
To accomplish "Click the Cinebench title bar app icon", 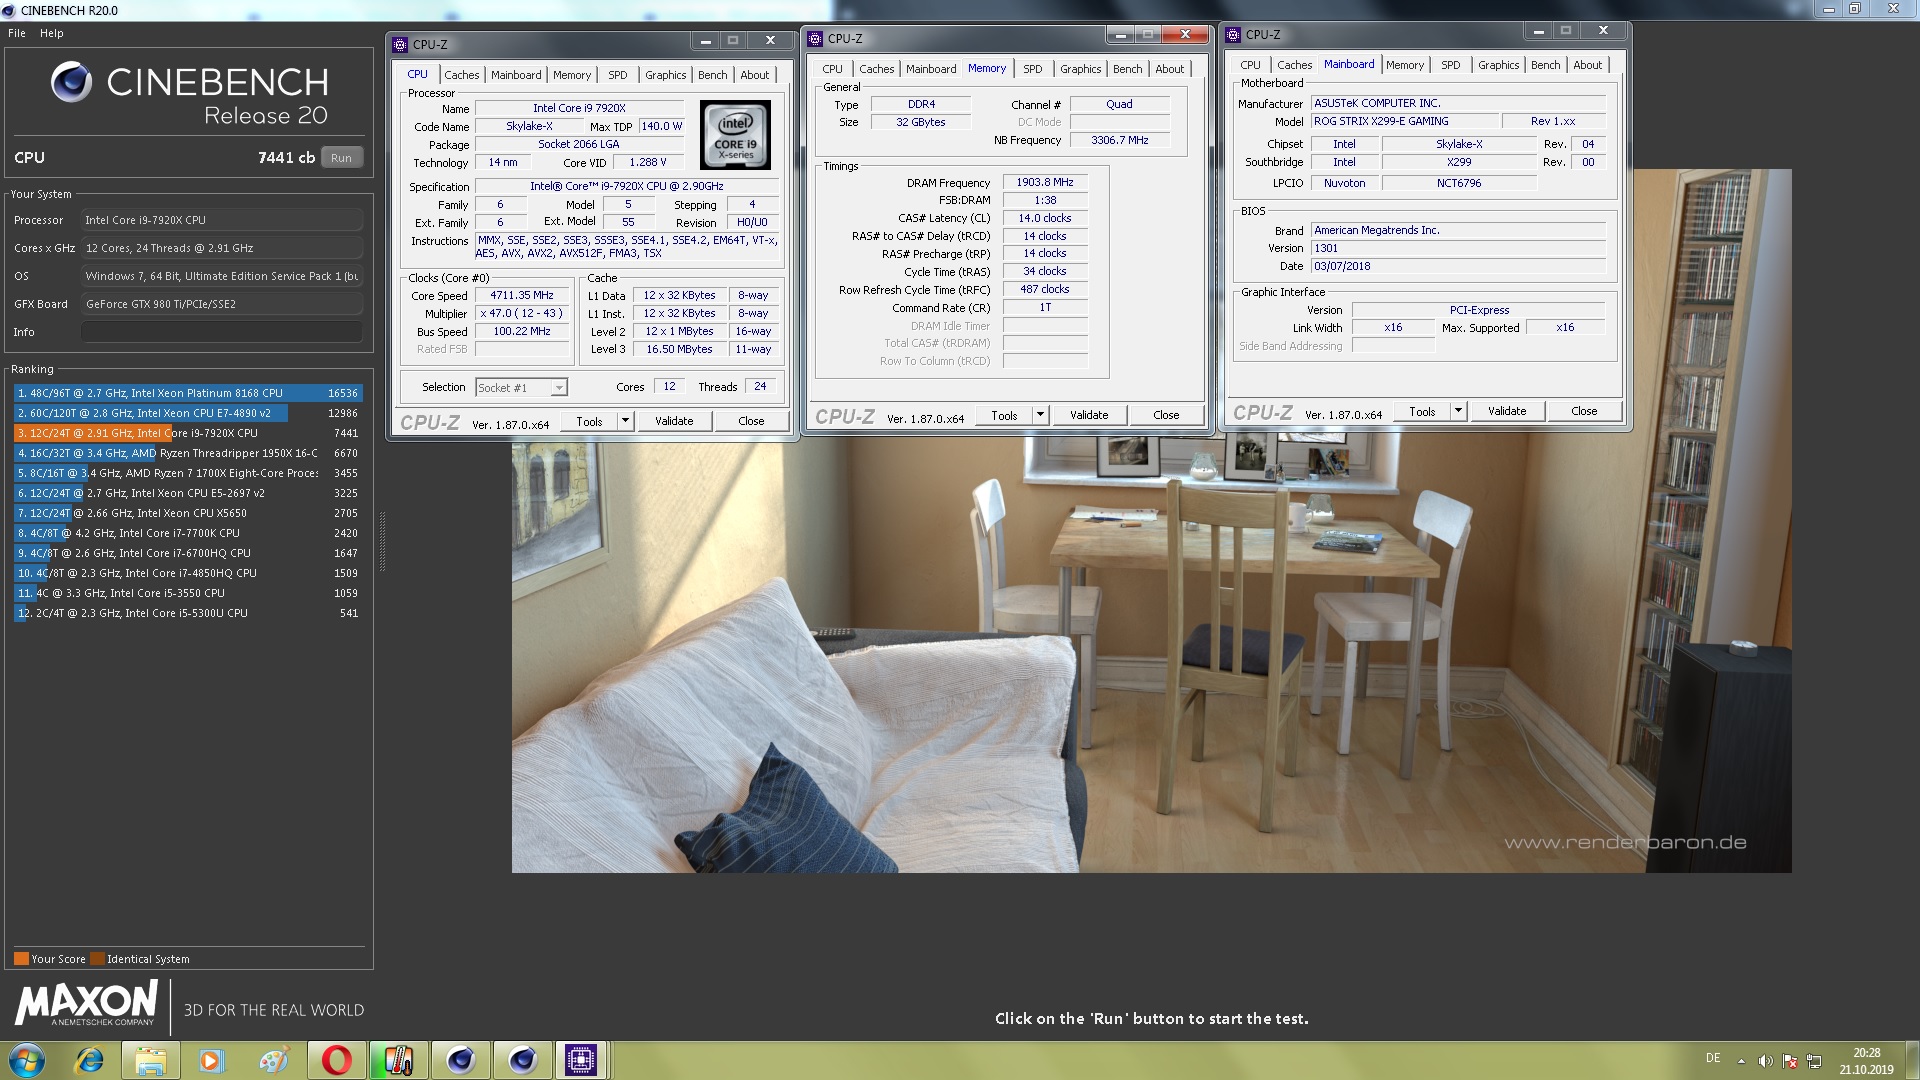I will coord(10,10).
